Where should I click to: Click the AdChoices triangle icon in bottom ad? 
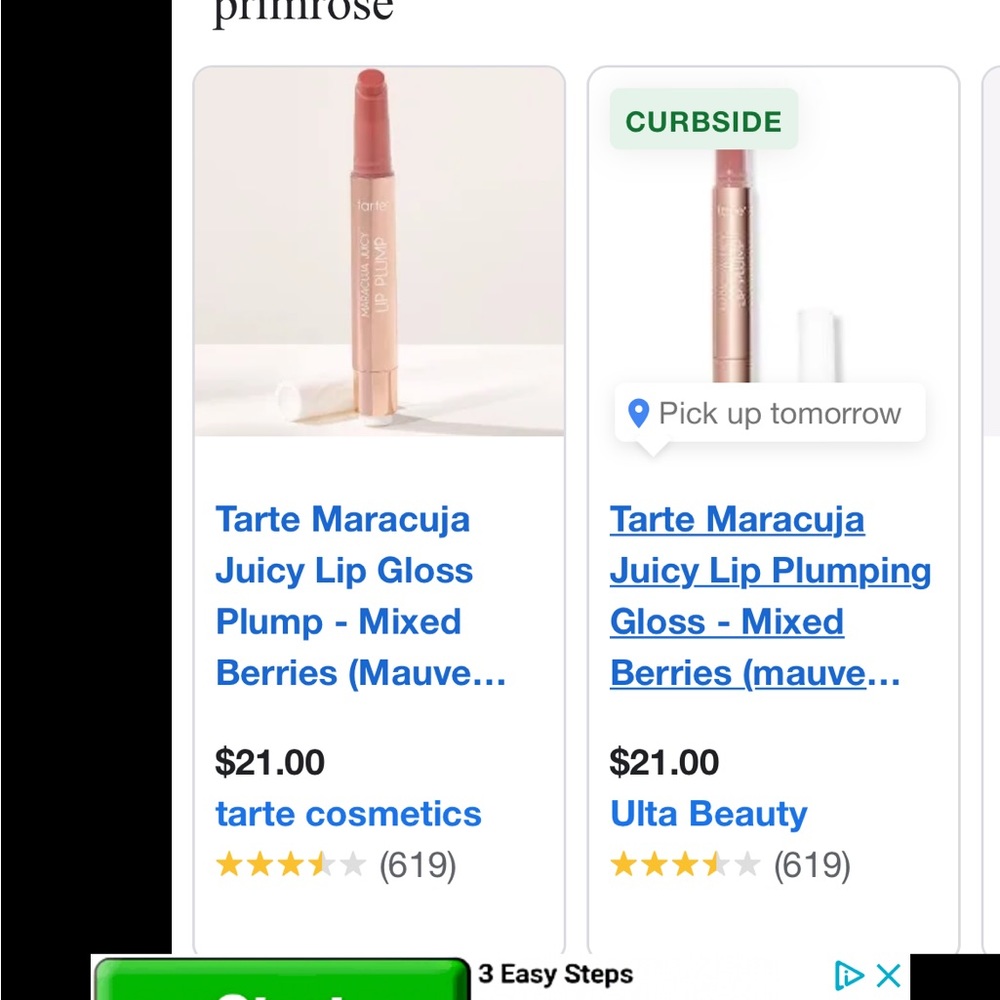click(849, 975)
